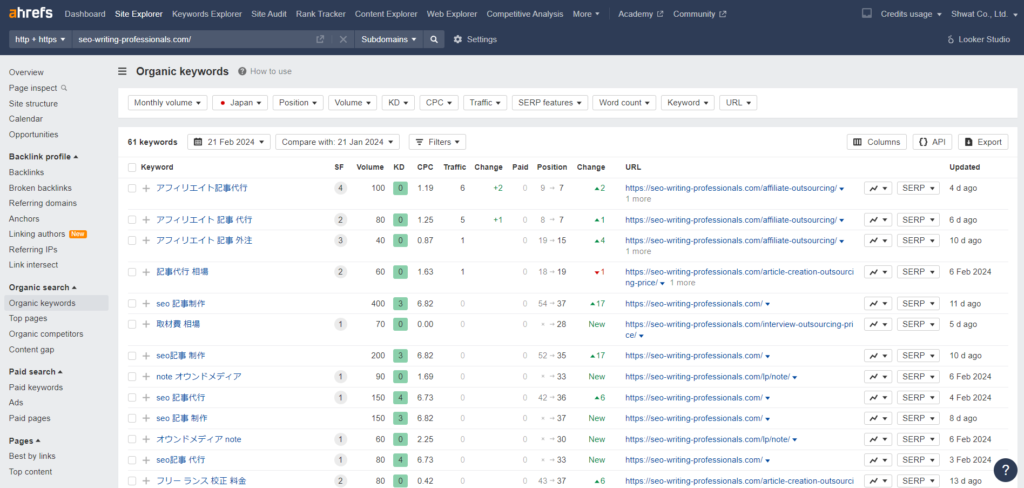Viewport: 1024px width, 488px height.
Task: Expand keyword row アフィリエイト記事代行 with plus icon
Action: [146, 188]
